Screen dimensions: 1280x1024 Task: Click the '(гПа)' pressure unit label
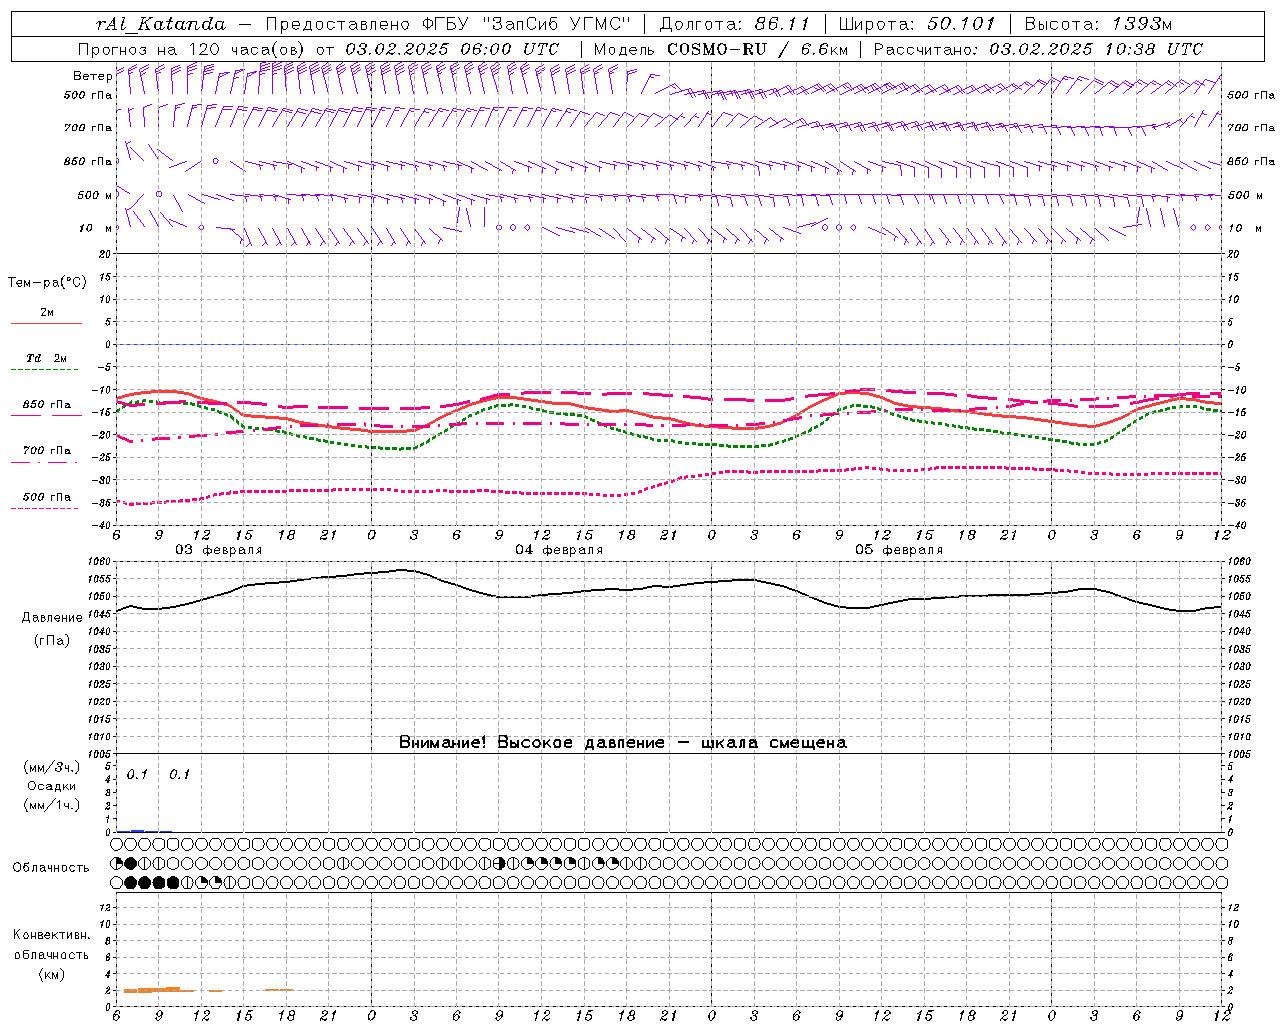click(x=52, y=641)
